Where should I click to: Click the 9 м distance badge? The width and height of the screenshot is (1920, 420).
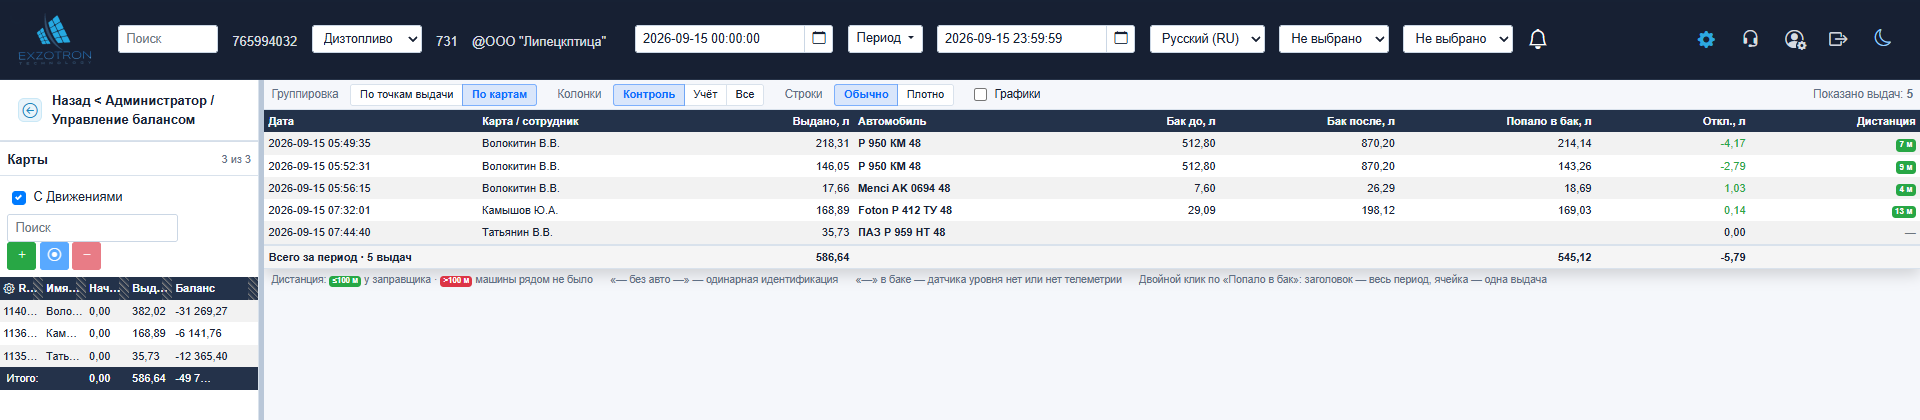[x=1905, y=167]
